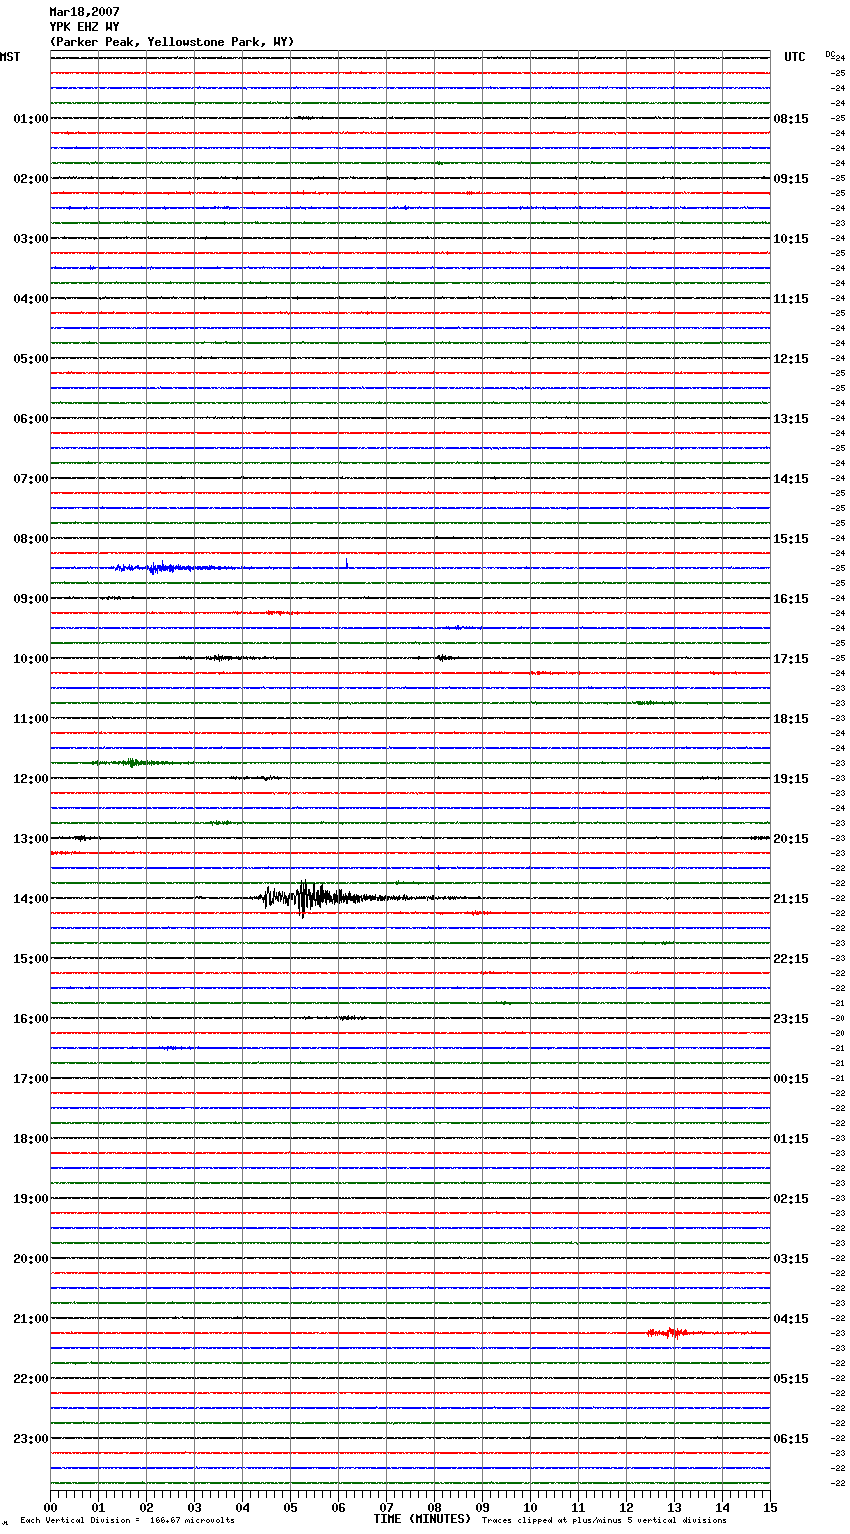This screenshot has width=850, height=1534.
Task: Click minute tick label 15 on bottom axis
Action: [x=770, y=1507]
